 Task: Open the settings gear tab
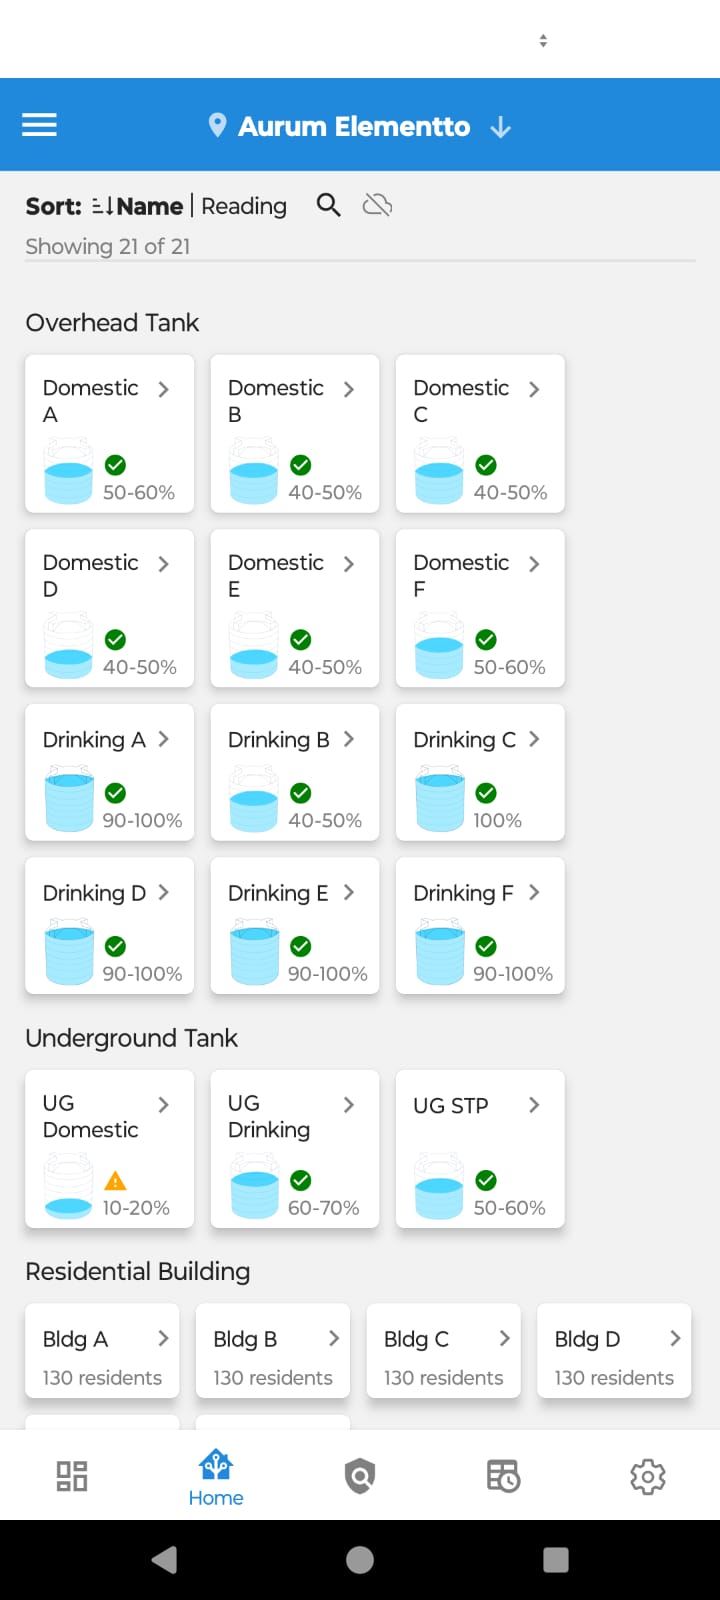click(648, 1476)
